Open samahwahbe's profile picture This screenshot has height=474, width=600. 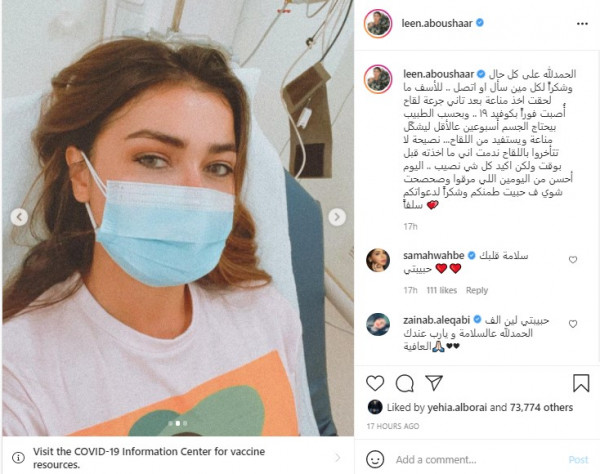[378, 260]
